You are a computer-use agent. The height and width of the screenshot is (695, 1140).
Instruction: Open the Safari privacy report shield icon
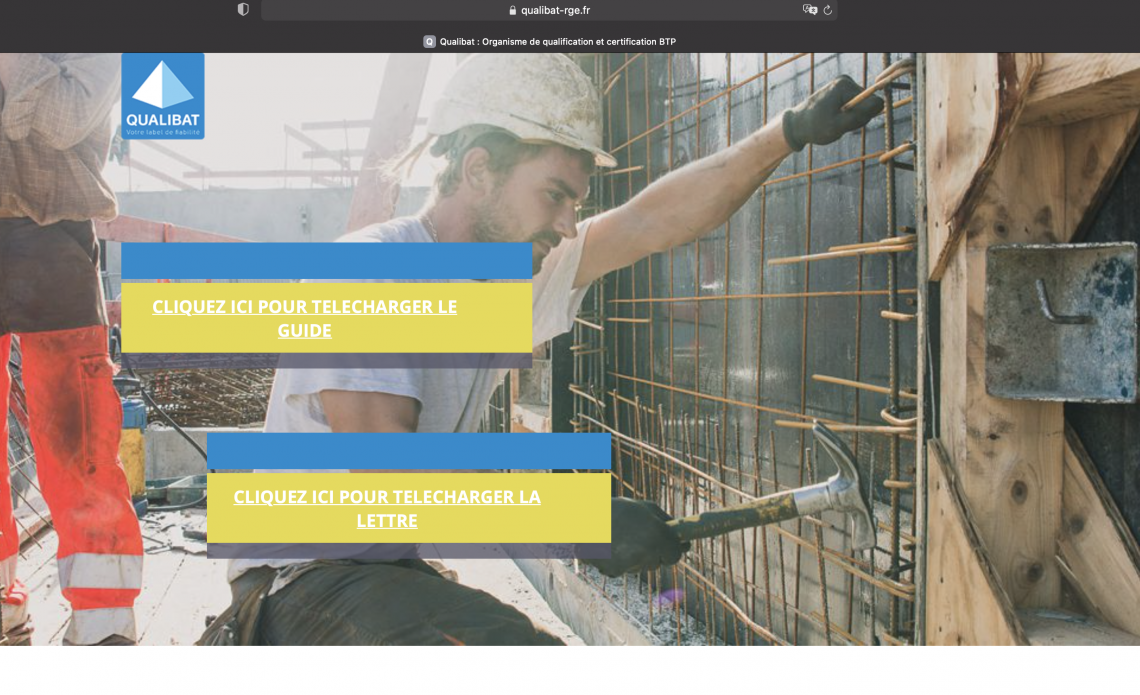click(243, 10)
